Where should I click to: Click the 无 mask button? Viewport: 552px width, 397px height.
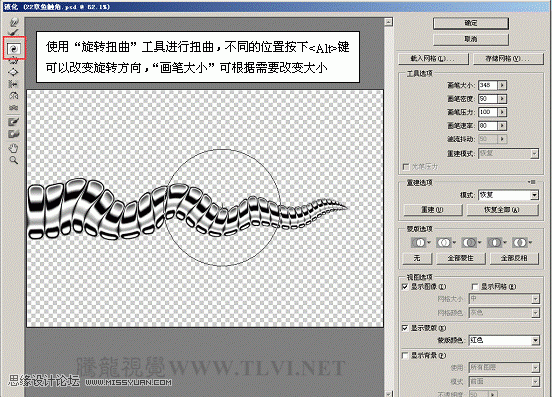(x=417, y=258)
